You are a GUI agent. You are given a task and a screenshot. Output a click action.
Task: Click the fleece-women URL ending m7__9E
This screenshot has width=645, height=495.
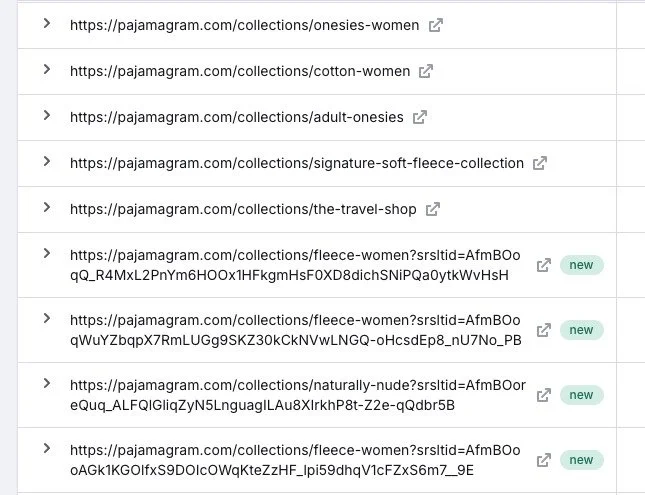tap(295, 460)
